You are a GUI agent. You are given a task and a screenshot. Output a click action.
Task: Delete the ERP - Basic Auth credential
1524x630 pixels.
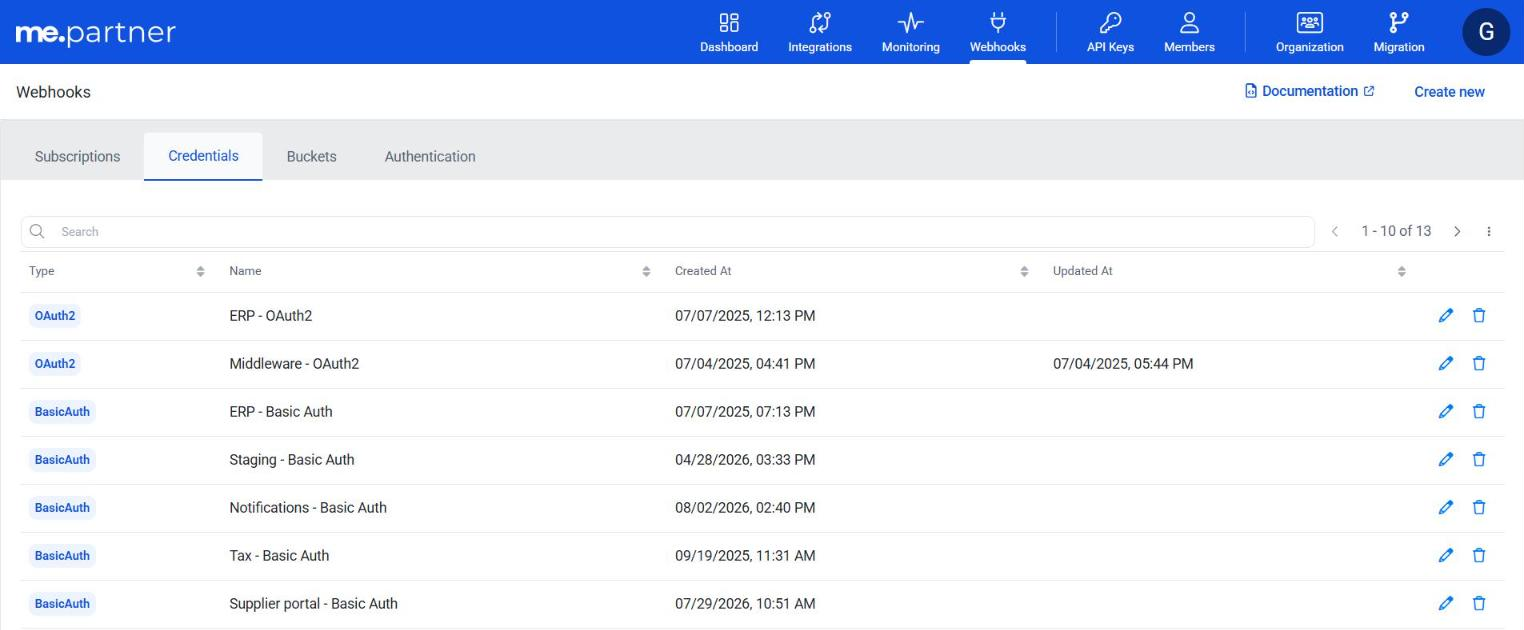pyautogui.click(x=1479, y=412)
